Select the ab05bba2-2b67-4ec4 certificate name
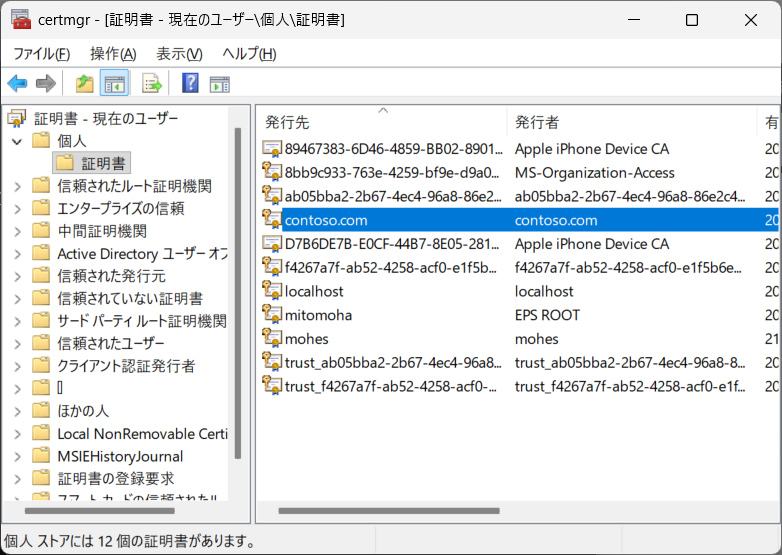Screen dimensions: 782x555 pos(393,196)
